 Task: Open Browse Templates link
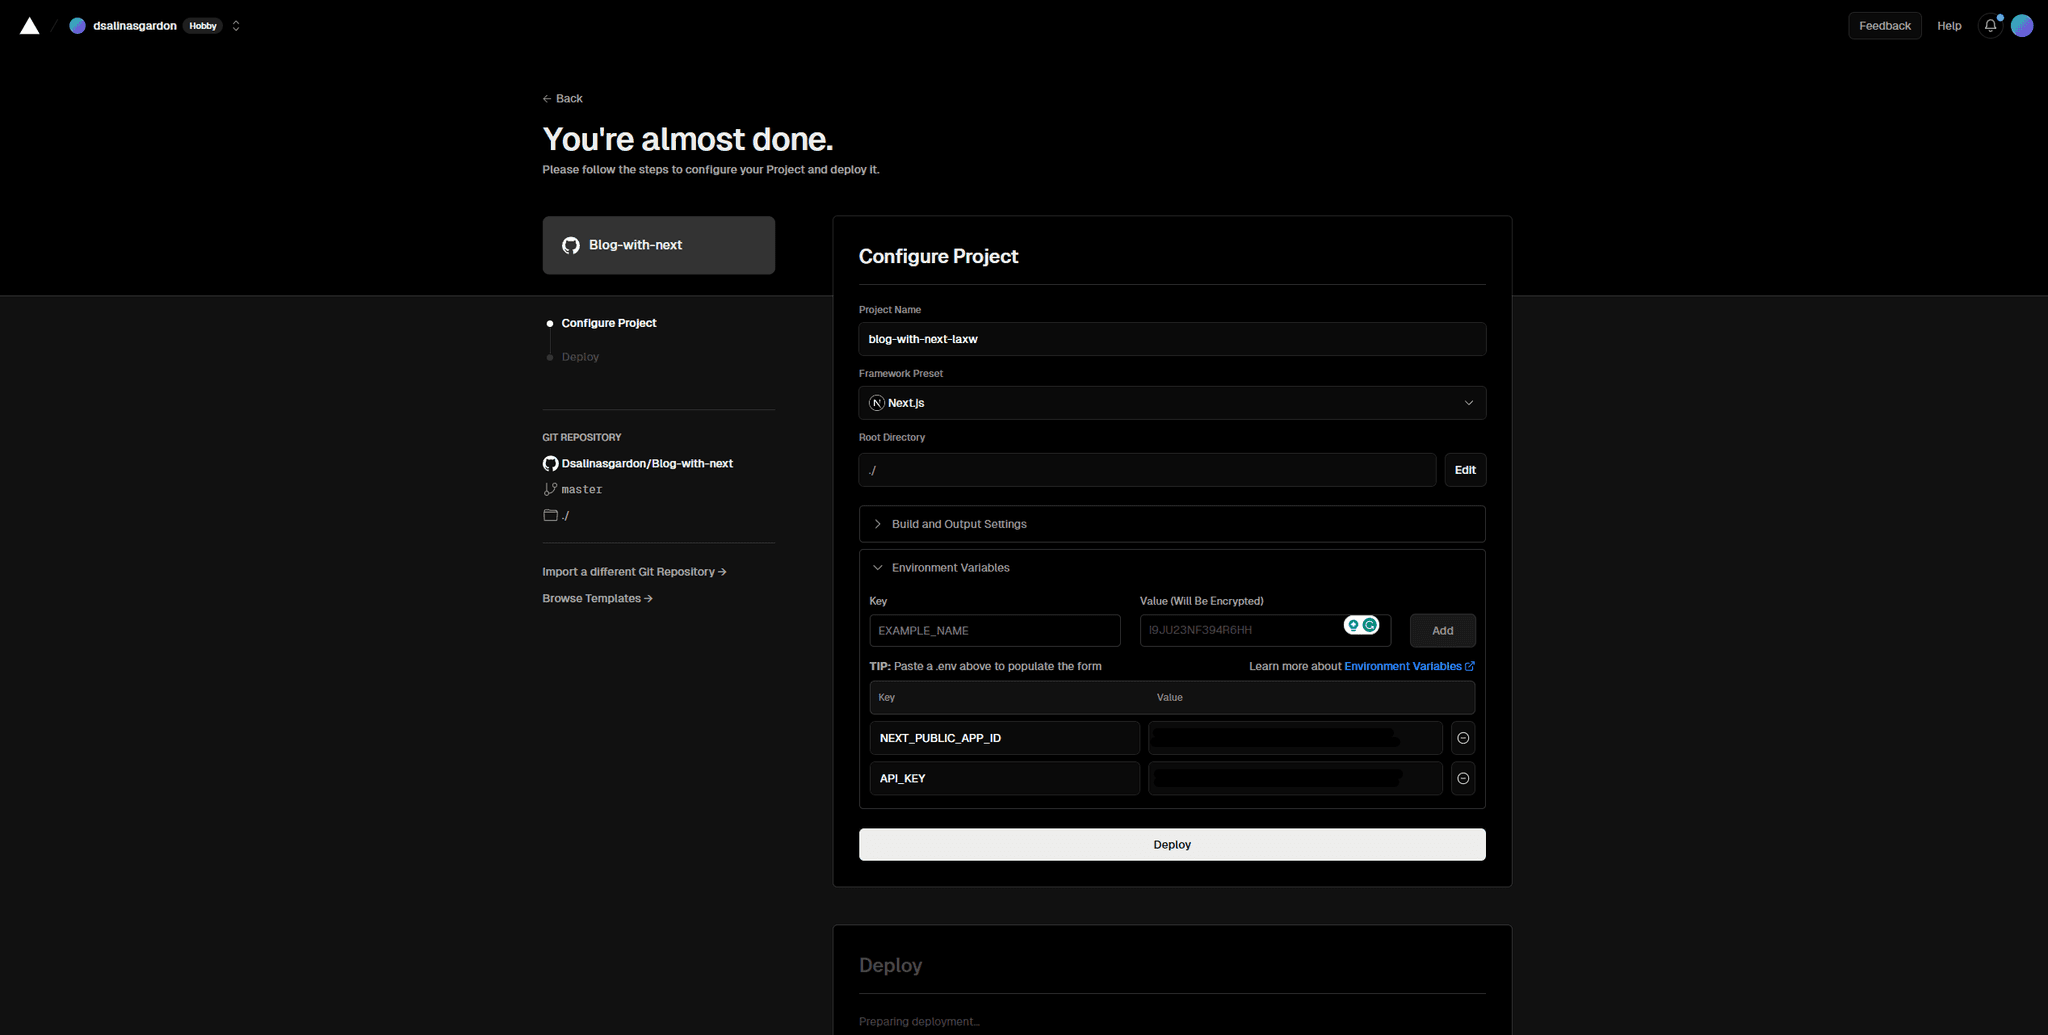[597, 598]
